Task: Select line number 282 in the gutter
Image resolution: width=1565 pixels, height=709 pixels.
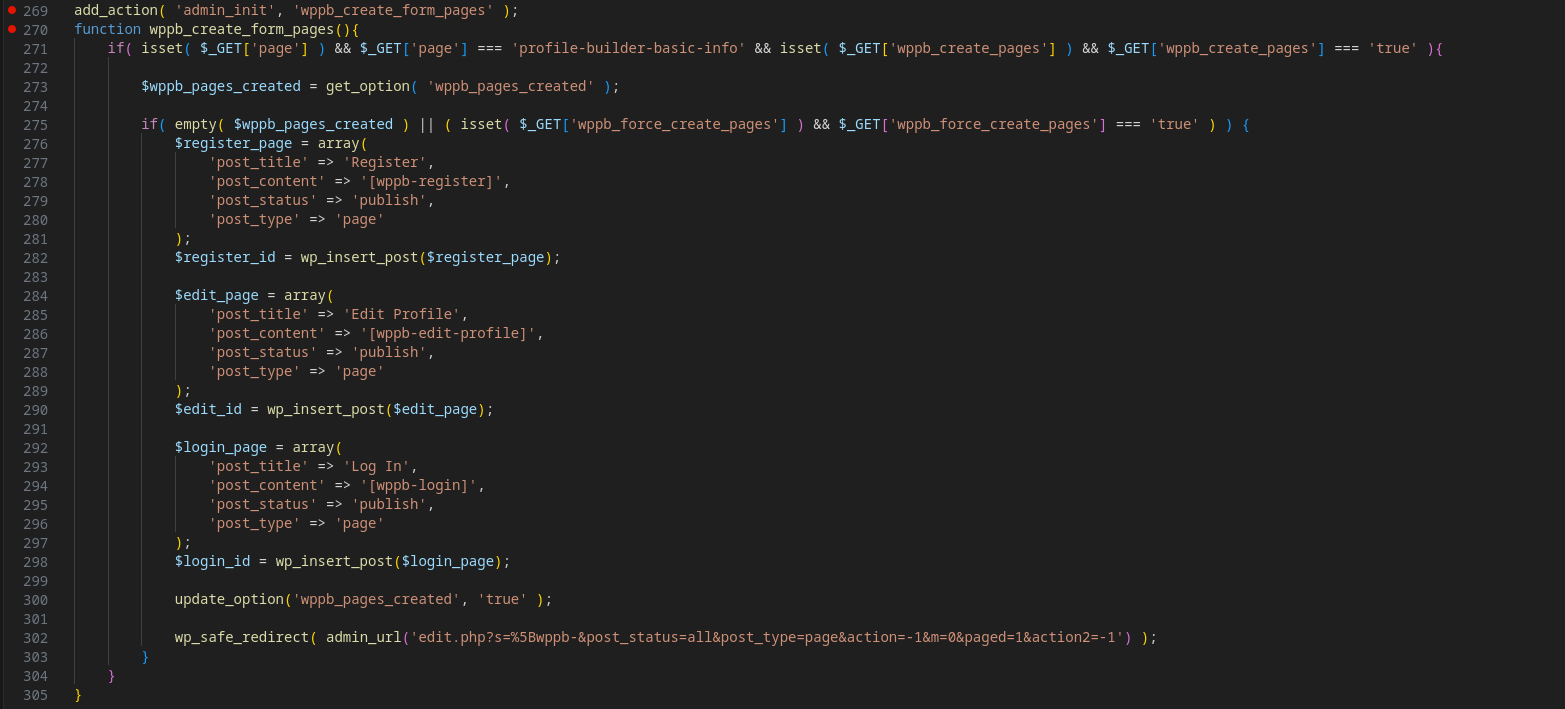Action: click(x=35, y=258)
